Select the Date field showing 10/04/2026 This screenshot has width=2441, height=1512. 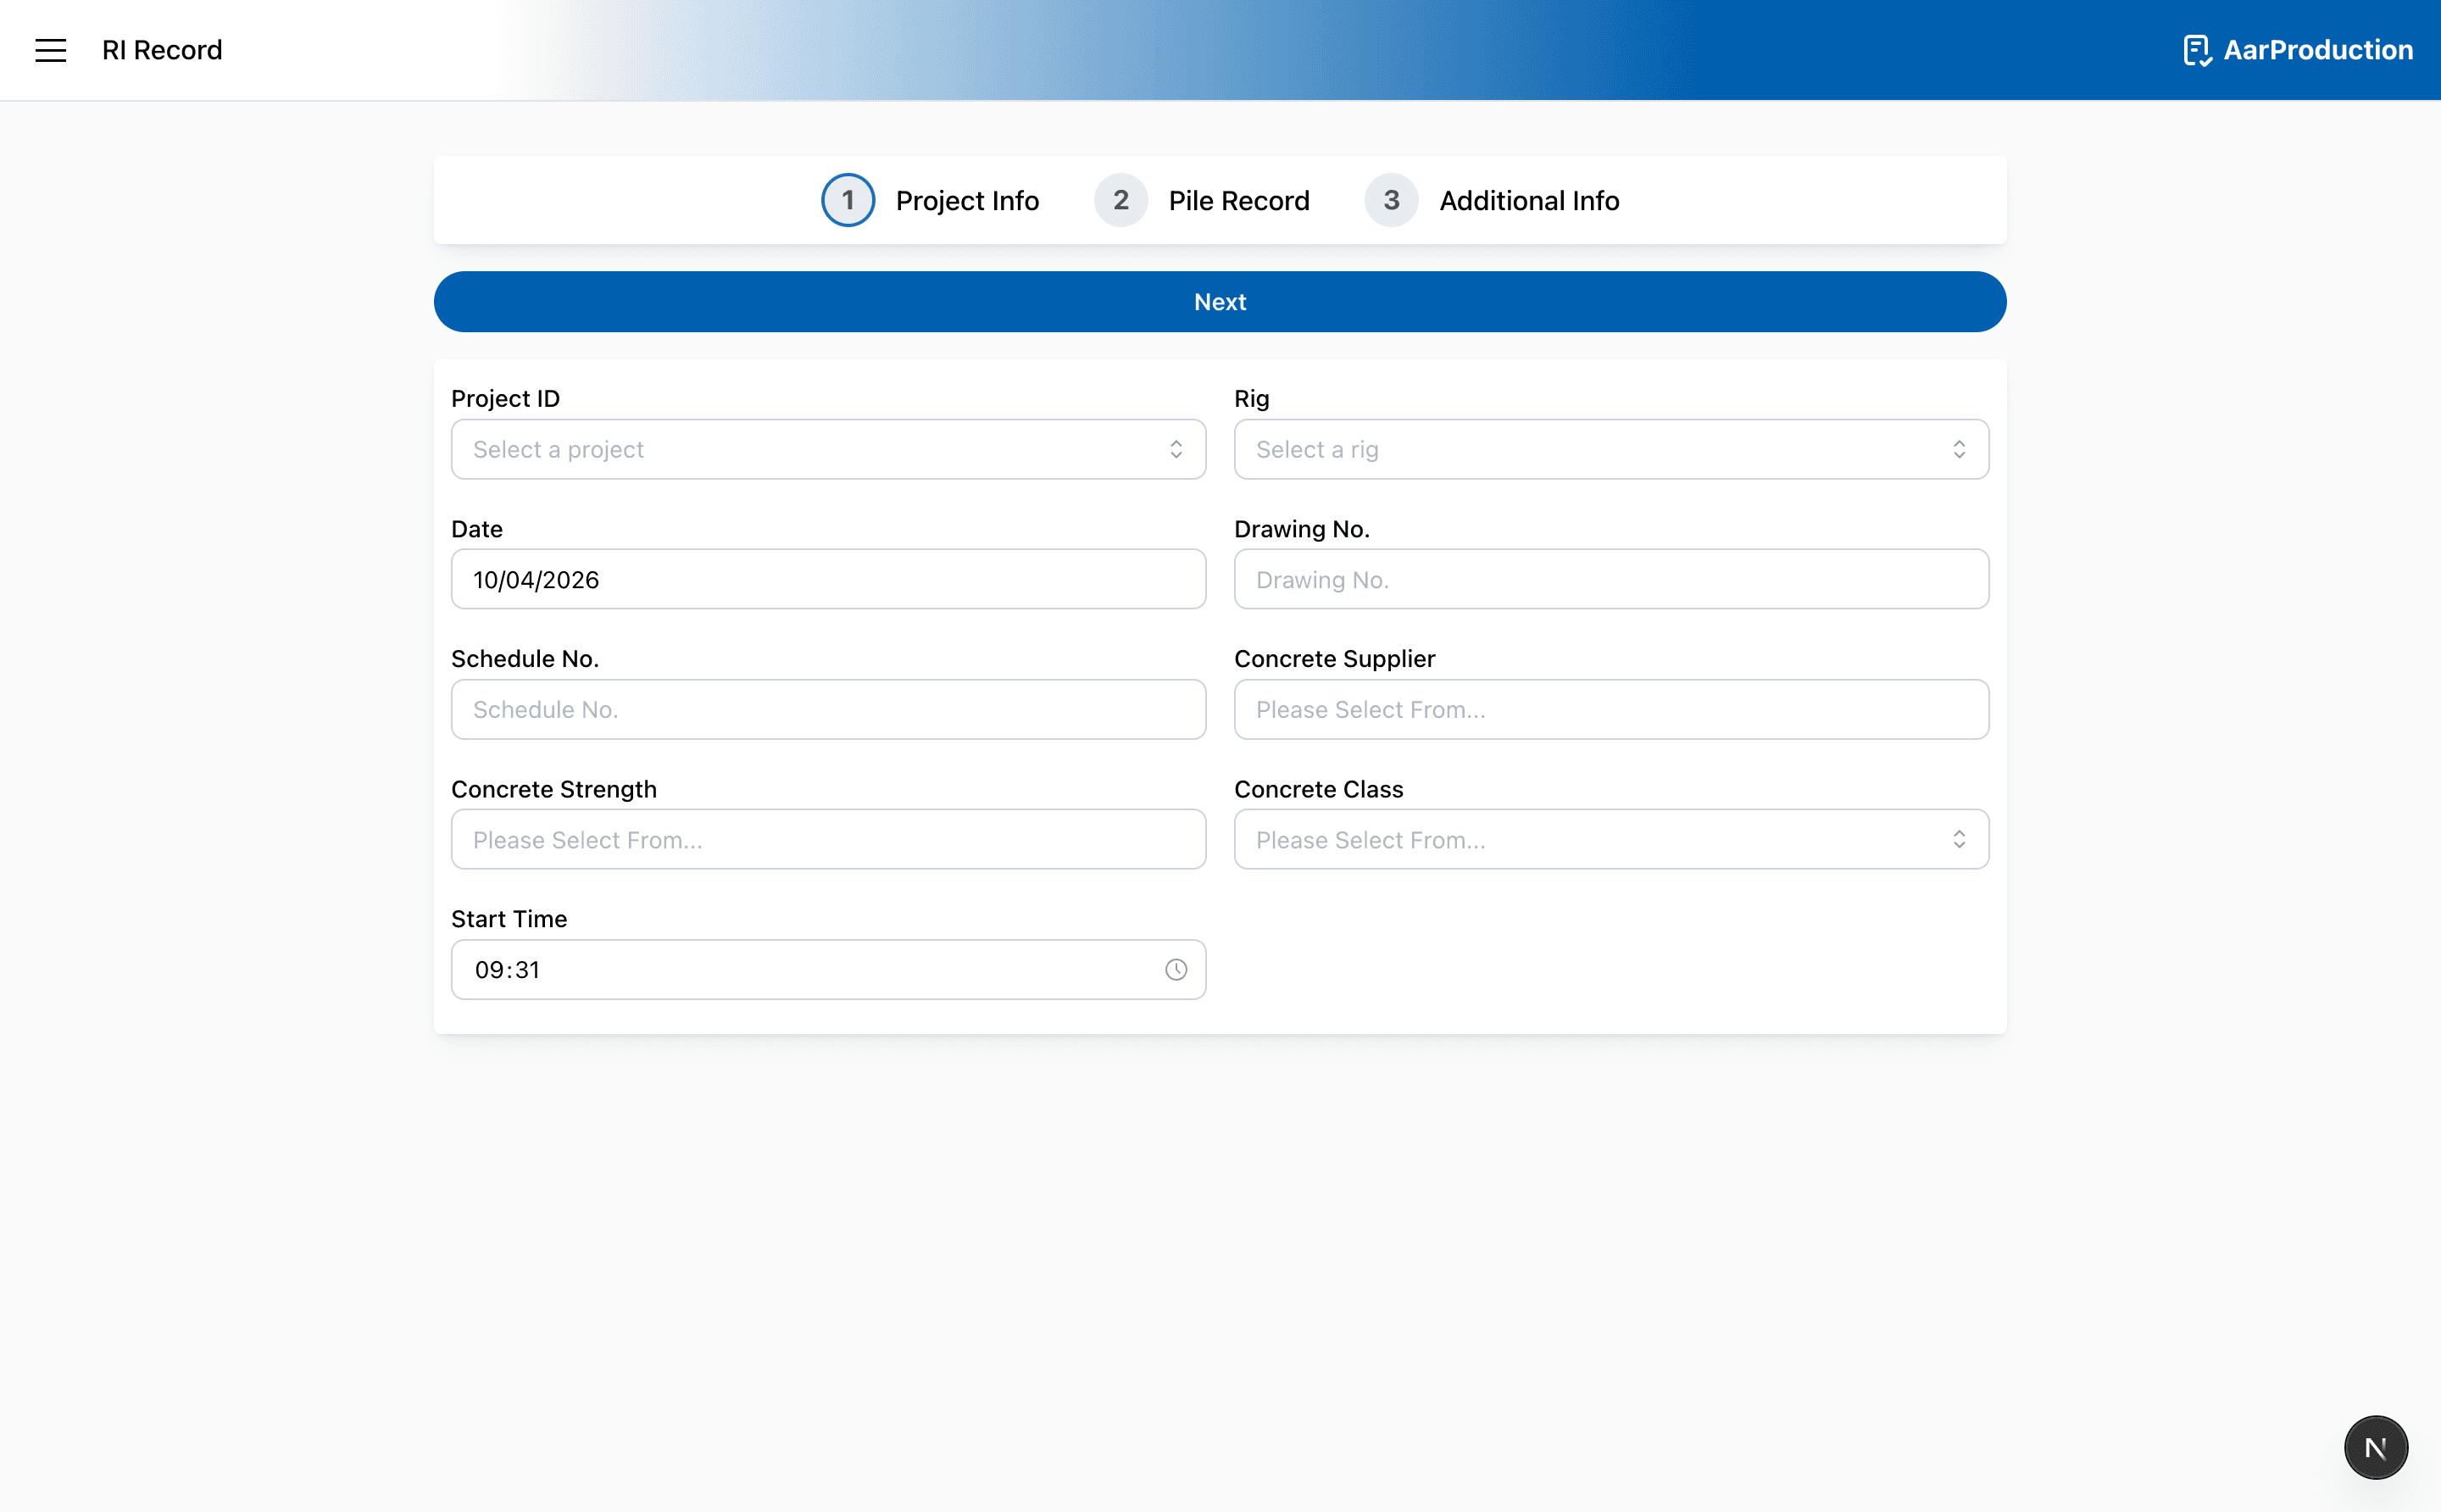(x=828, y=579)
